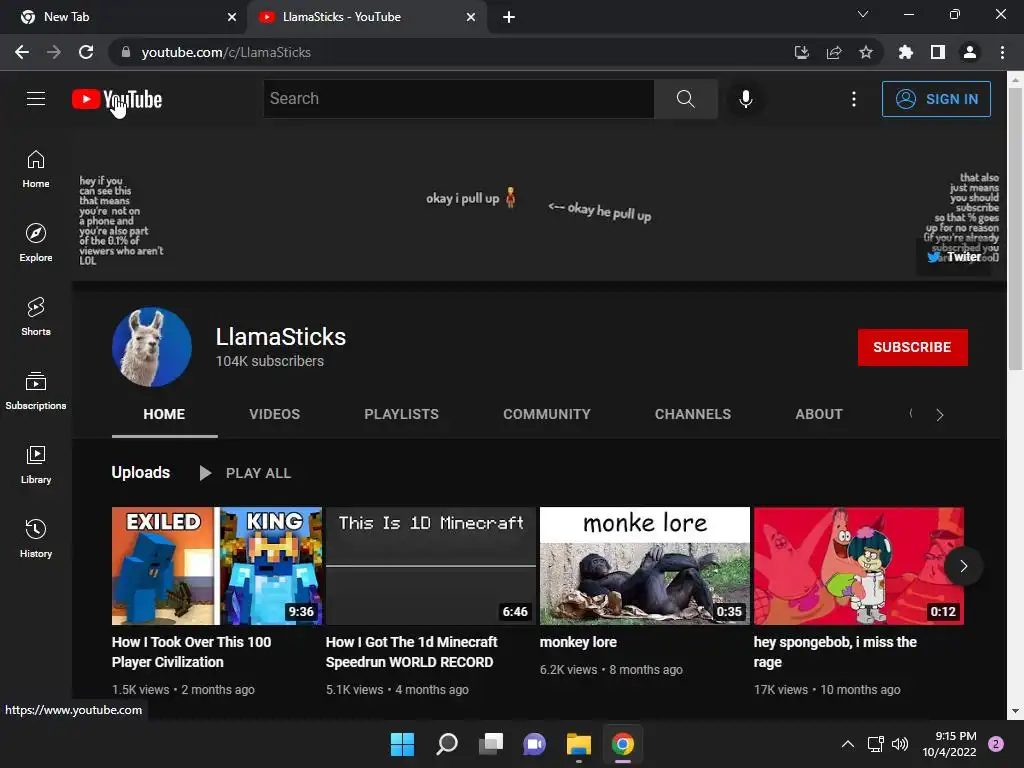View site info via the lock icon
1024x768 pixels.
(x=126, y=52)
